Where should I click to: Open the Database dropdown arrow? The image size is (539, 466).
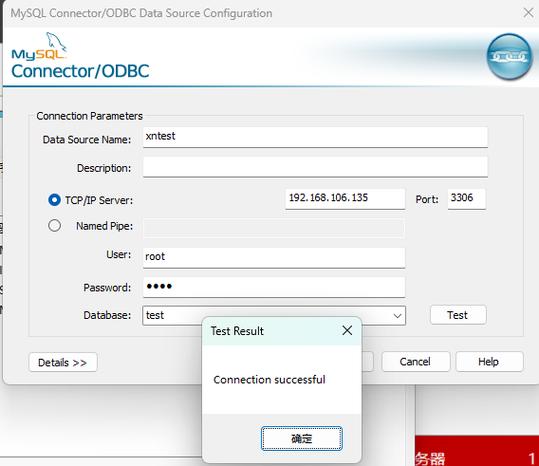point(397,315)
